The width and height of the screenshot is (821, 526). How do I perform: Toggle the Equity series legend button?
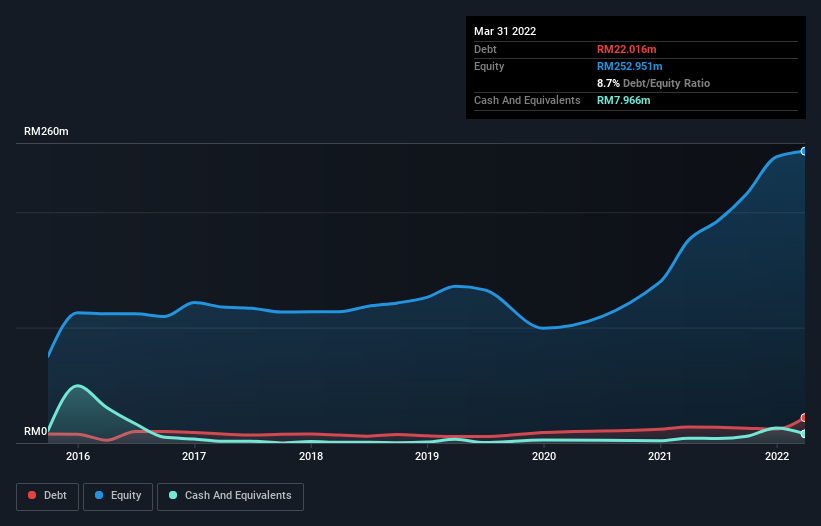point(118,496)
